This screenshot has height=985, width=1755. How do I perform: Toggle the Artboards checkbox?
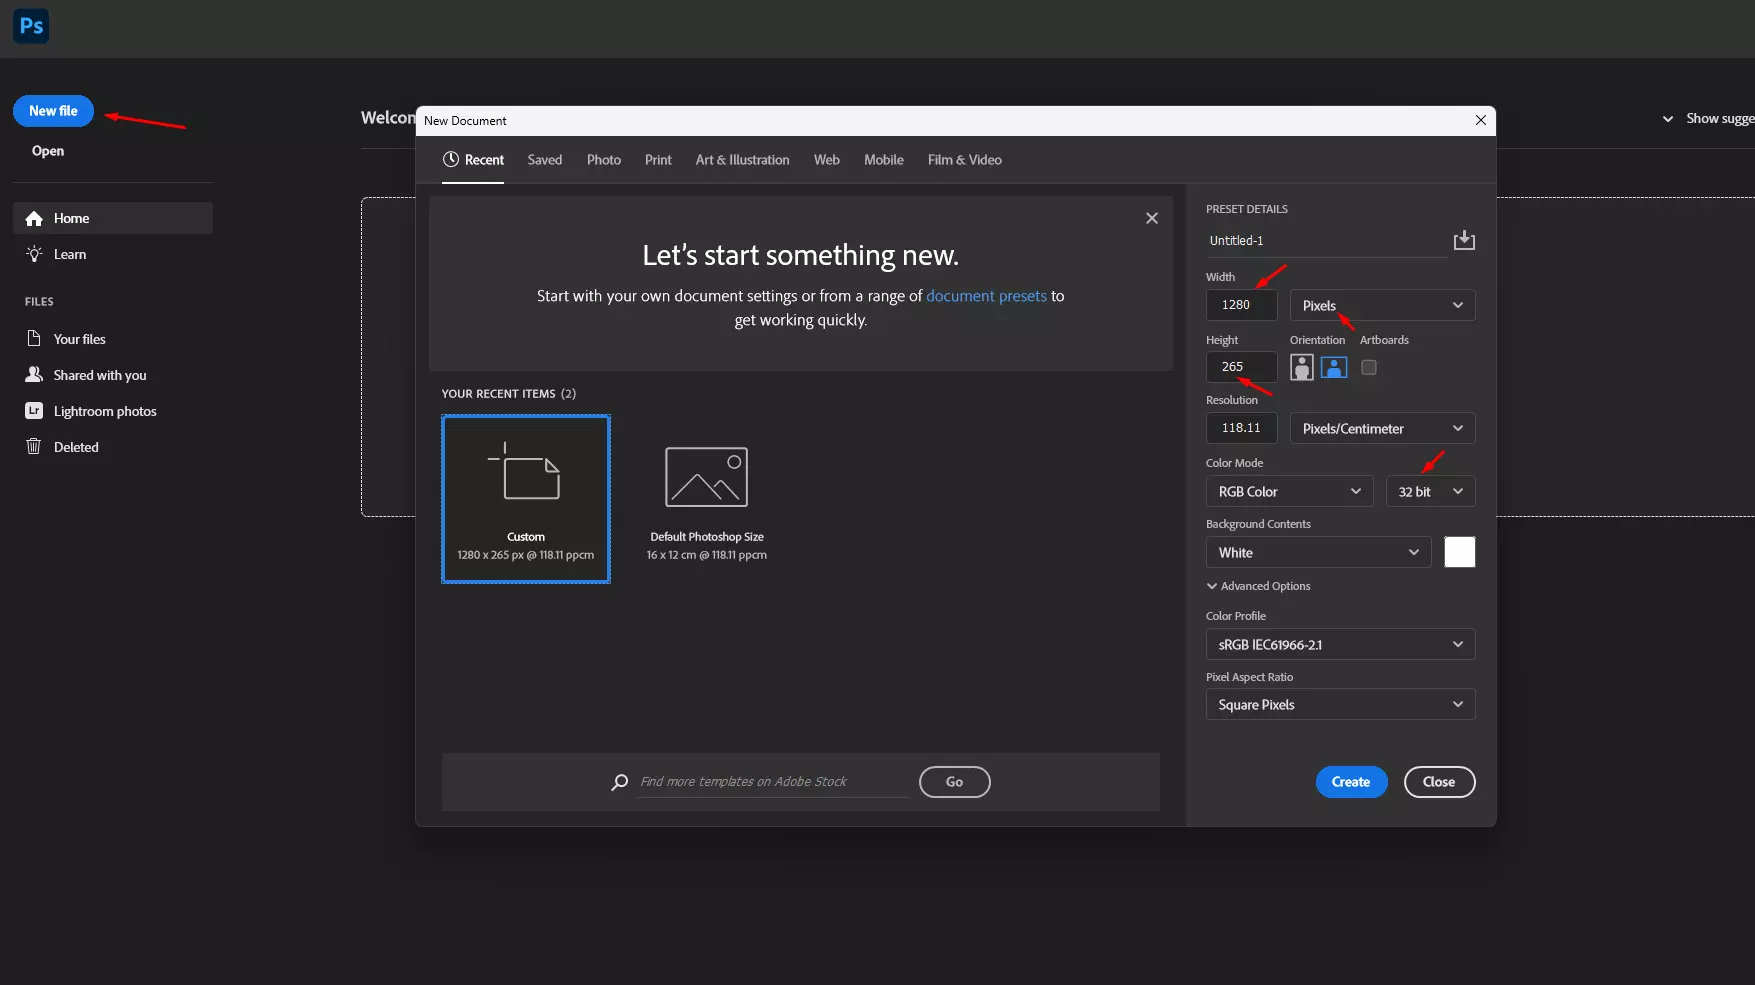1369,367
